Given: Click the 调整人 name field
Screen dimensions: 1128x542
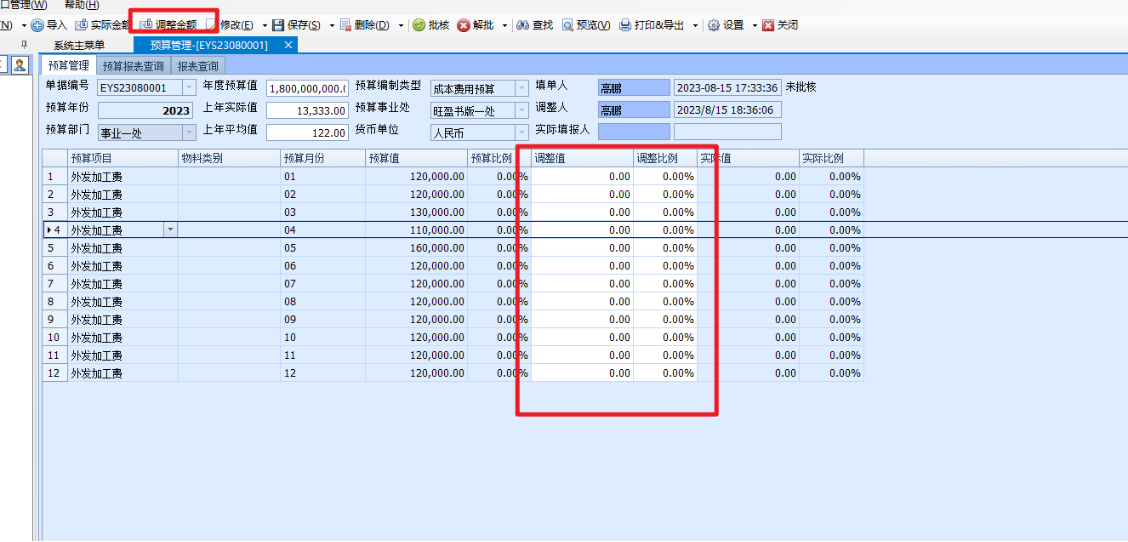Looking at the screenshot, I should 634,110.
